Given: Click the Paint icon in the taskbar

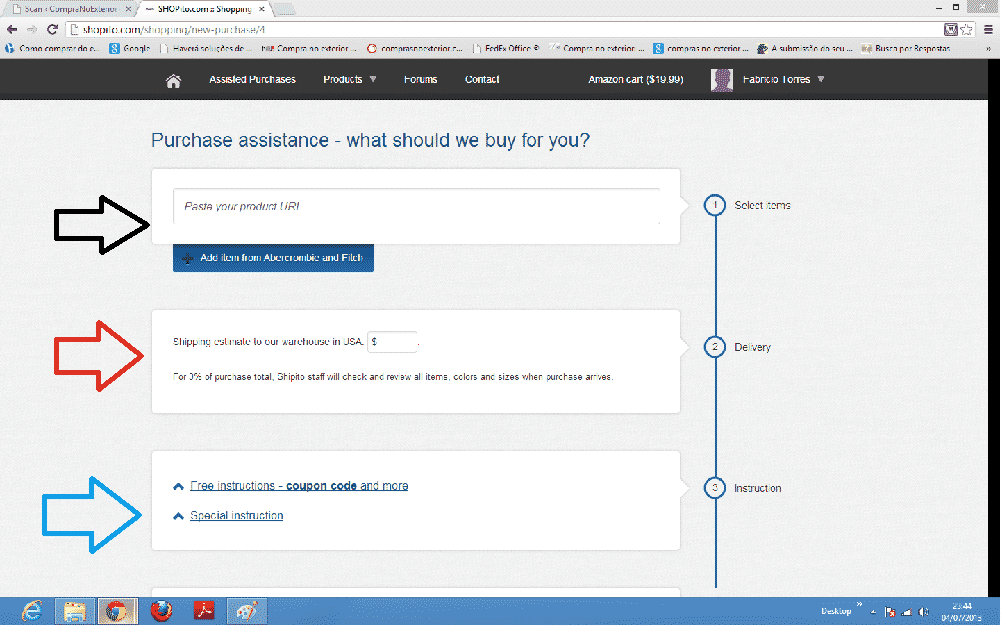Looking at the screenshot, I should [245, 610].
